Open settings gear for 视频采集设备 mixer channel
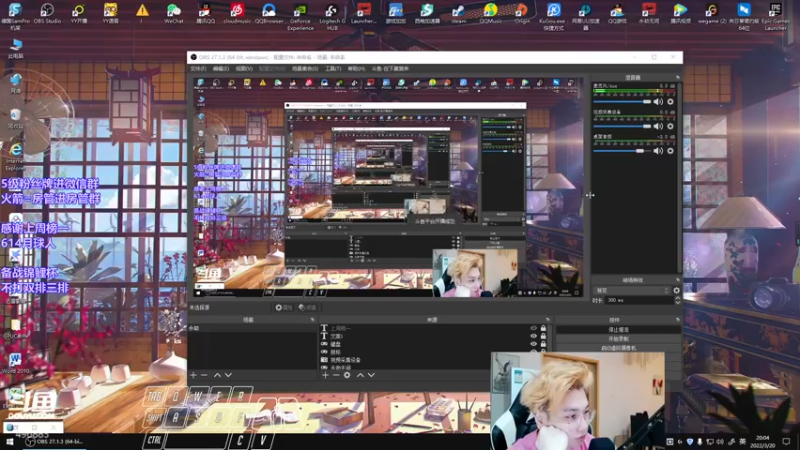 coord(670,126)
